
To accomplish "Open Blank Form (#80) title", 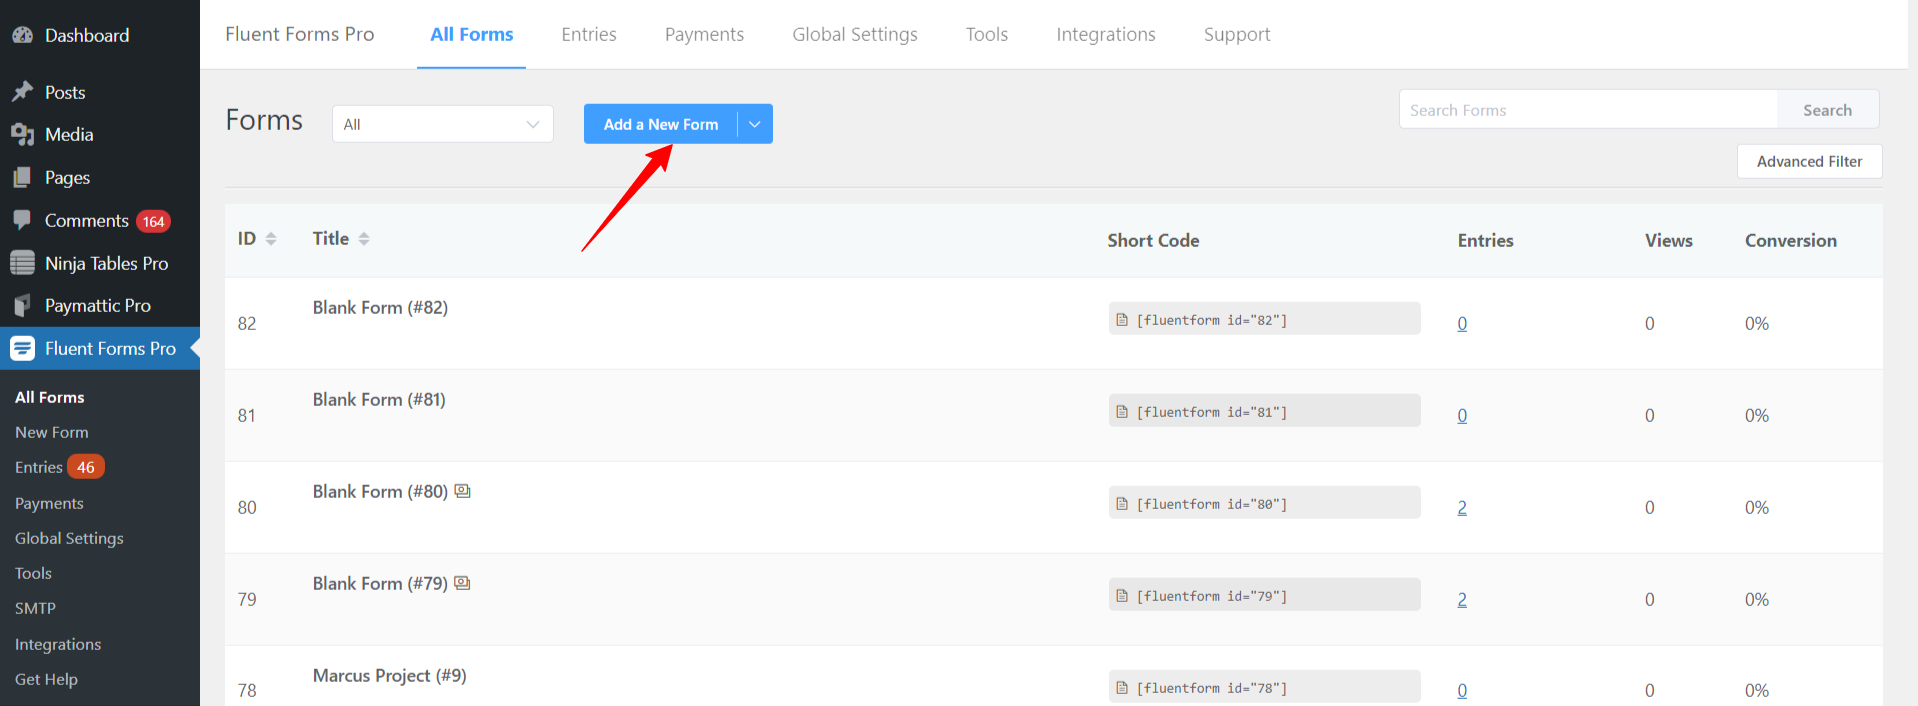I will [x=380, y=491].
